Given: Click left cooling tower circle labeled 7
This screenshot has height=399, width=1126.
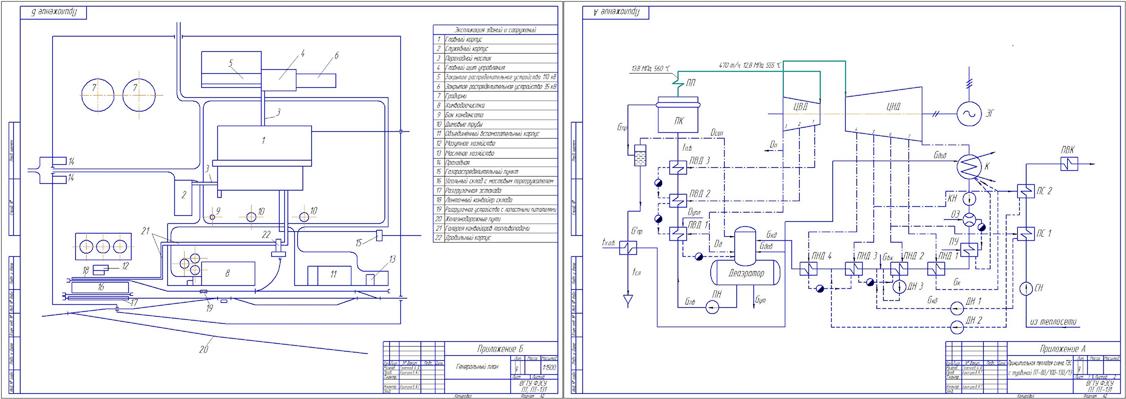Looking at the screenshot, I should coord(98,95).
